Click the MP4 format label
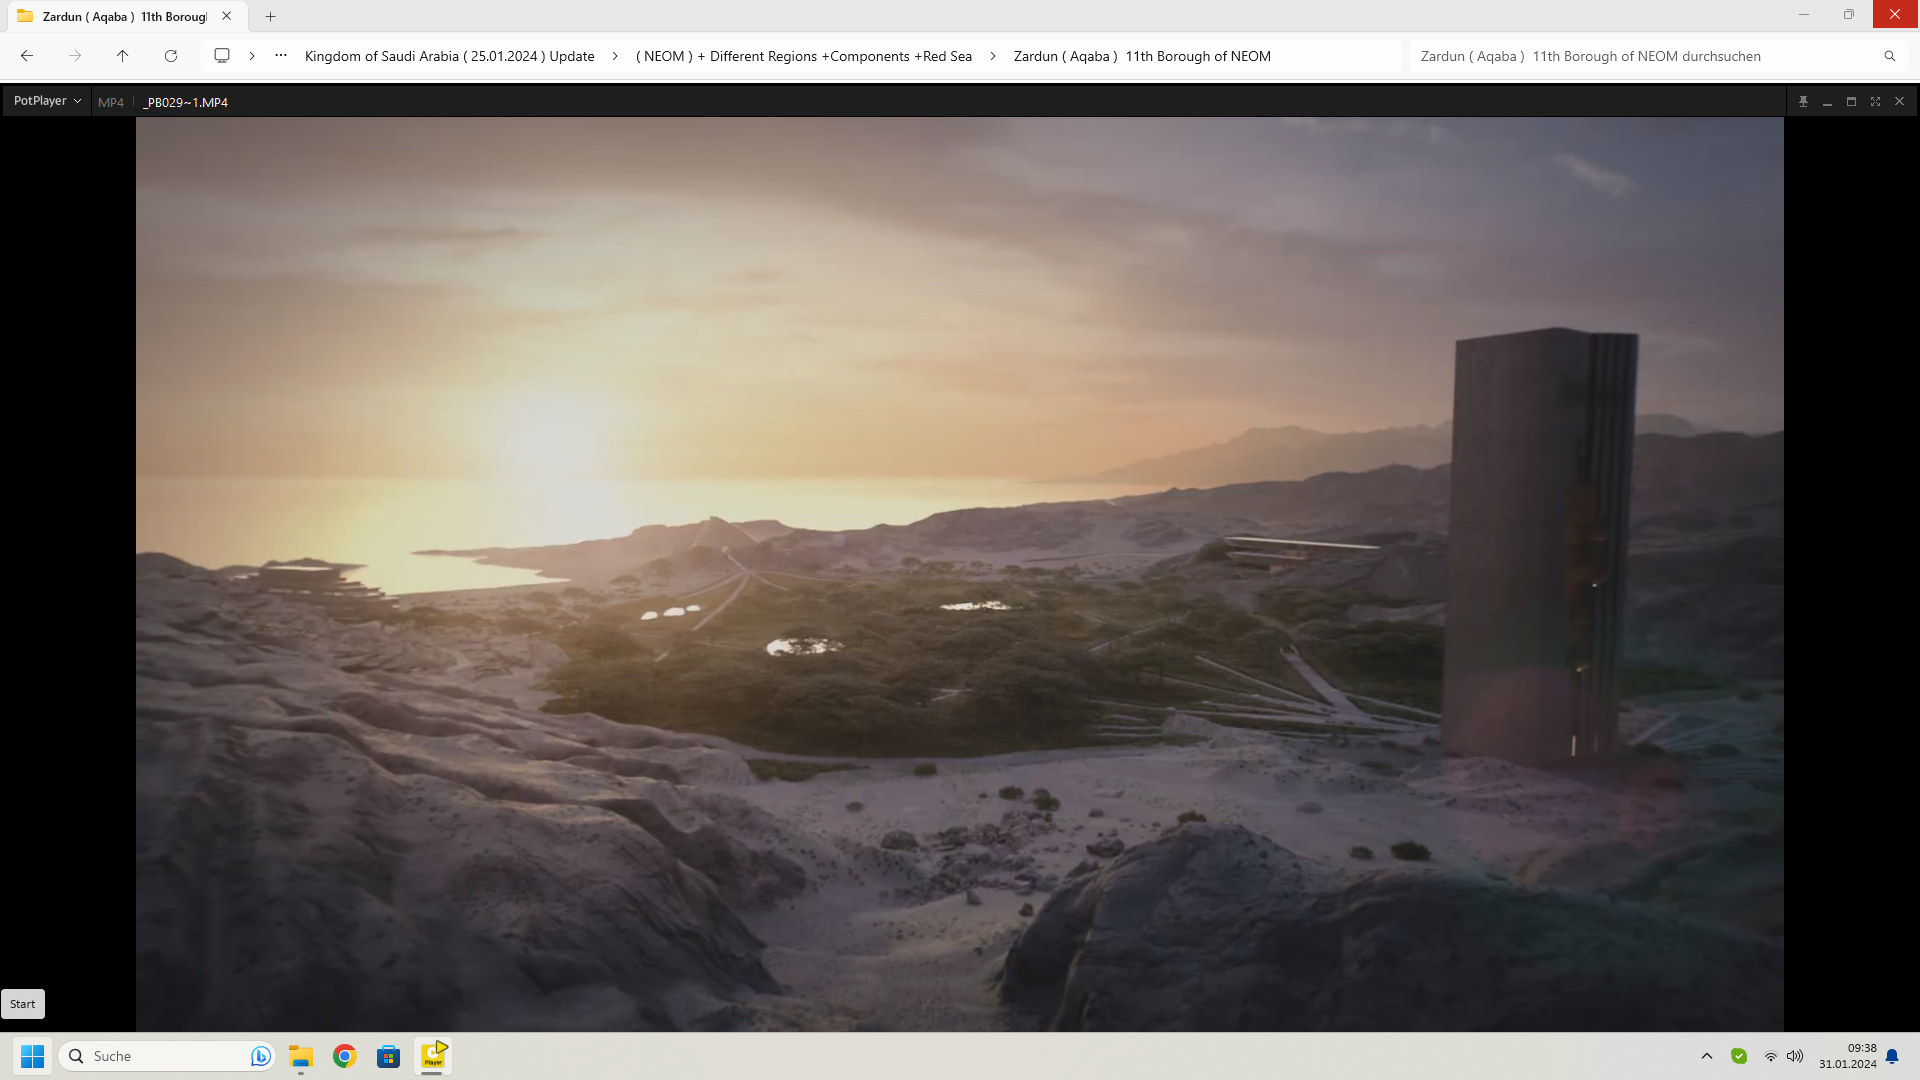The image size is (1920, 1080). 111,102
